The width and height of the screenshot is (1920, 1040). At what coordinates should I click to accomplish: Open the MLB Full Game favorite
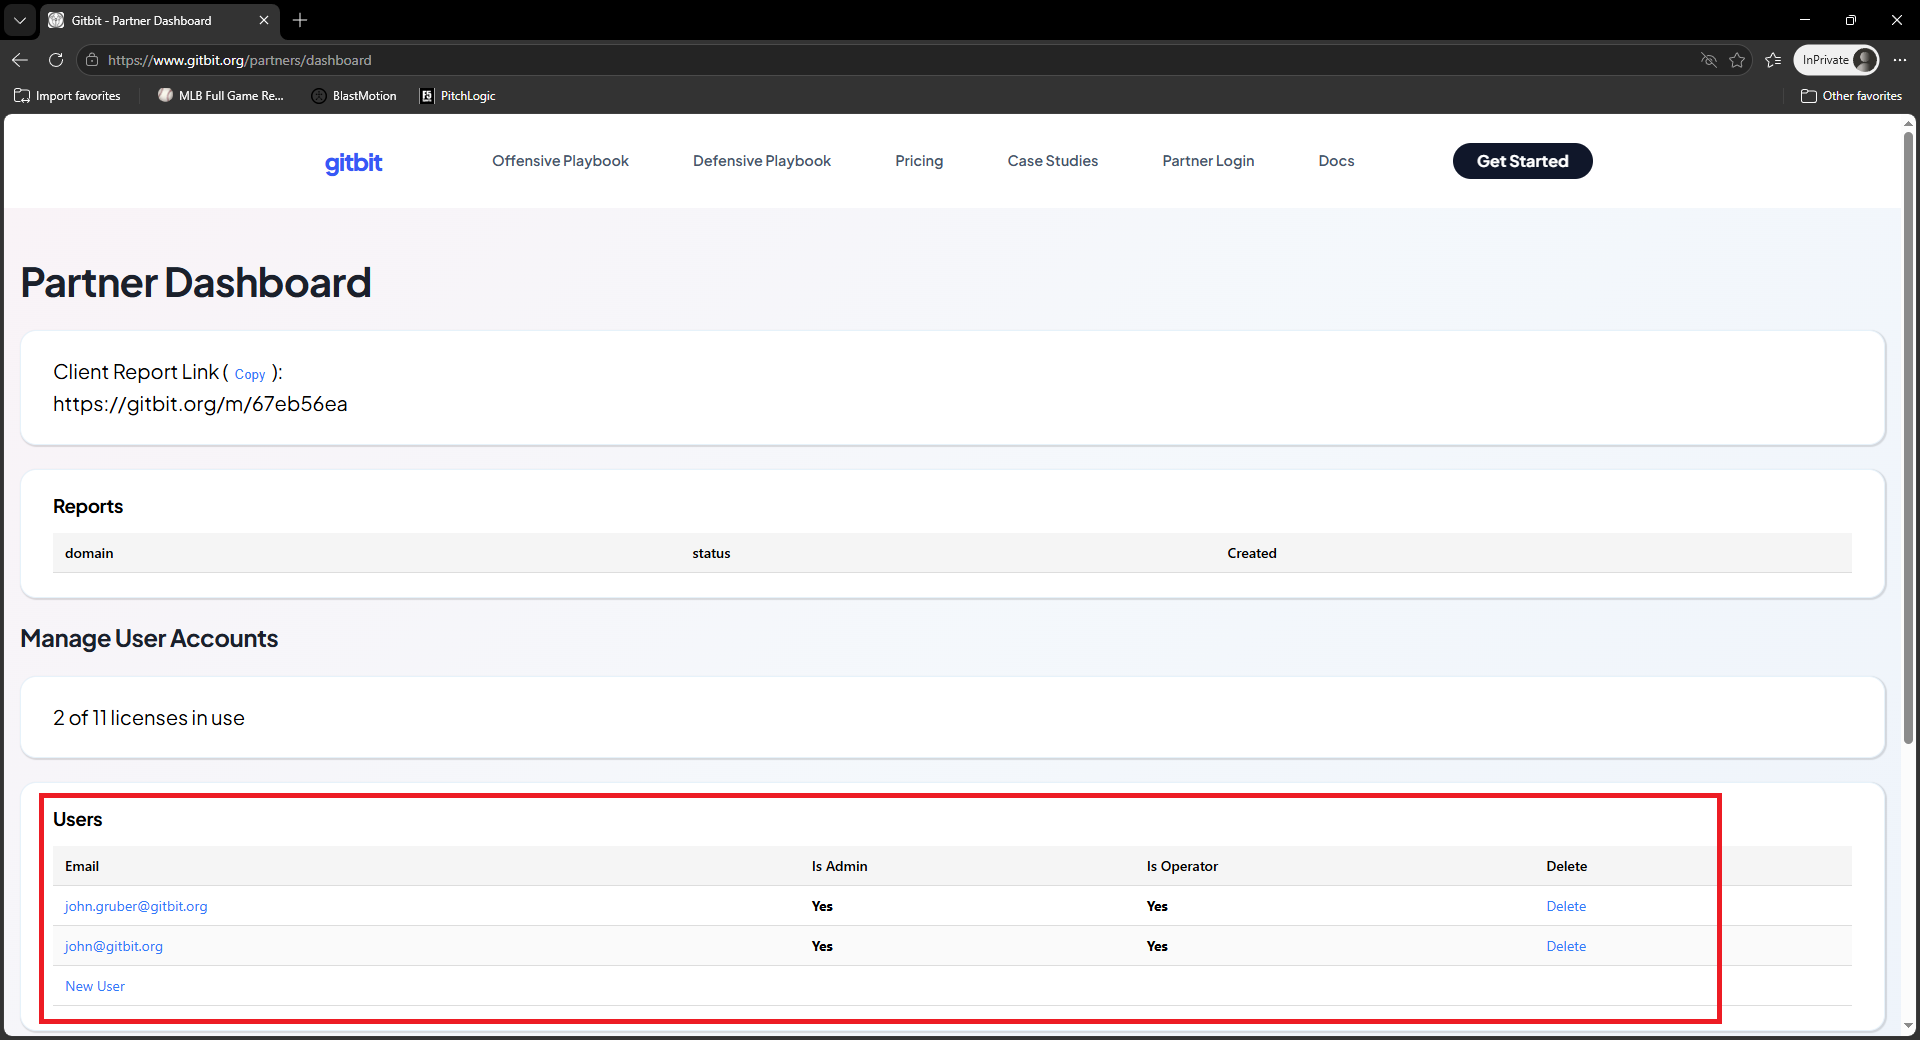click(220, 95)
